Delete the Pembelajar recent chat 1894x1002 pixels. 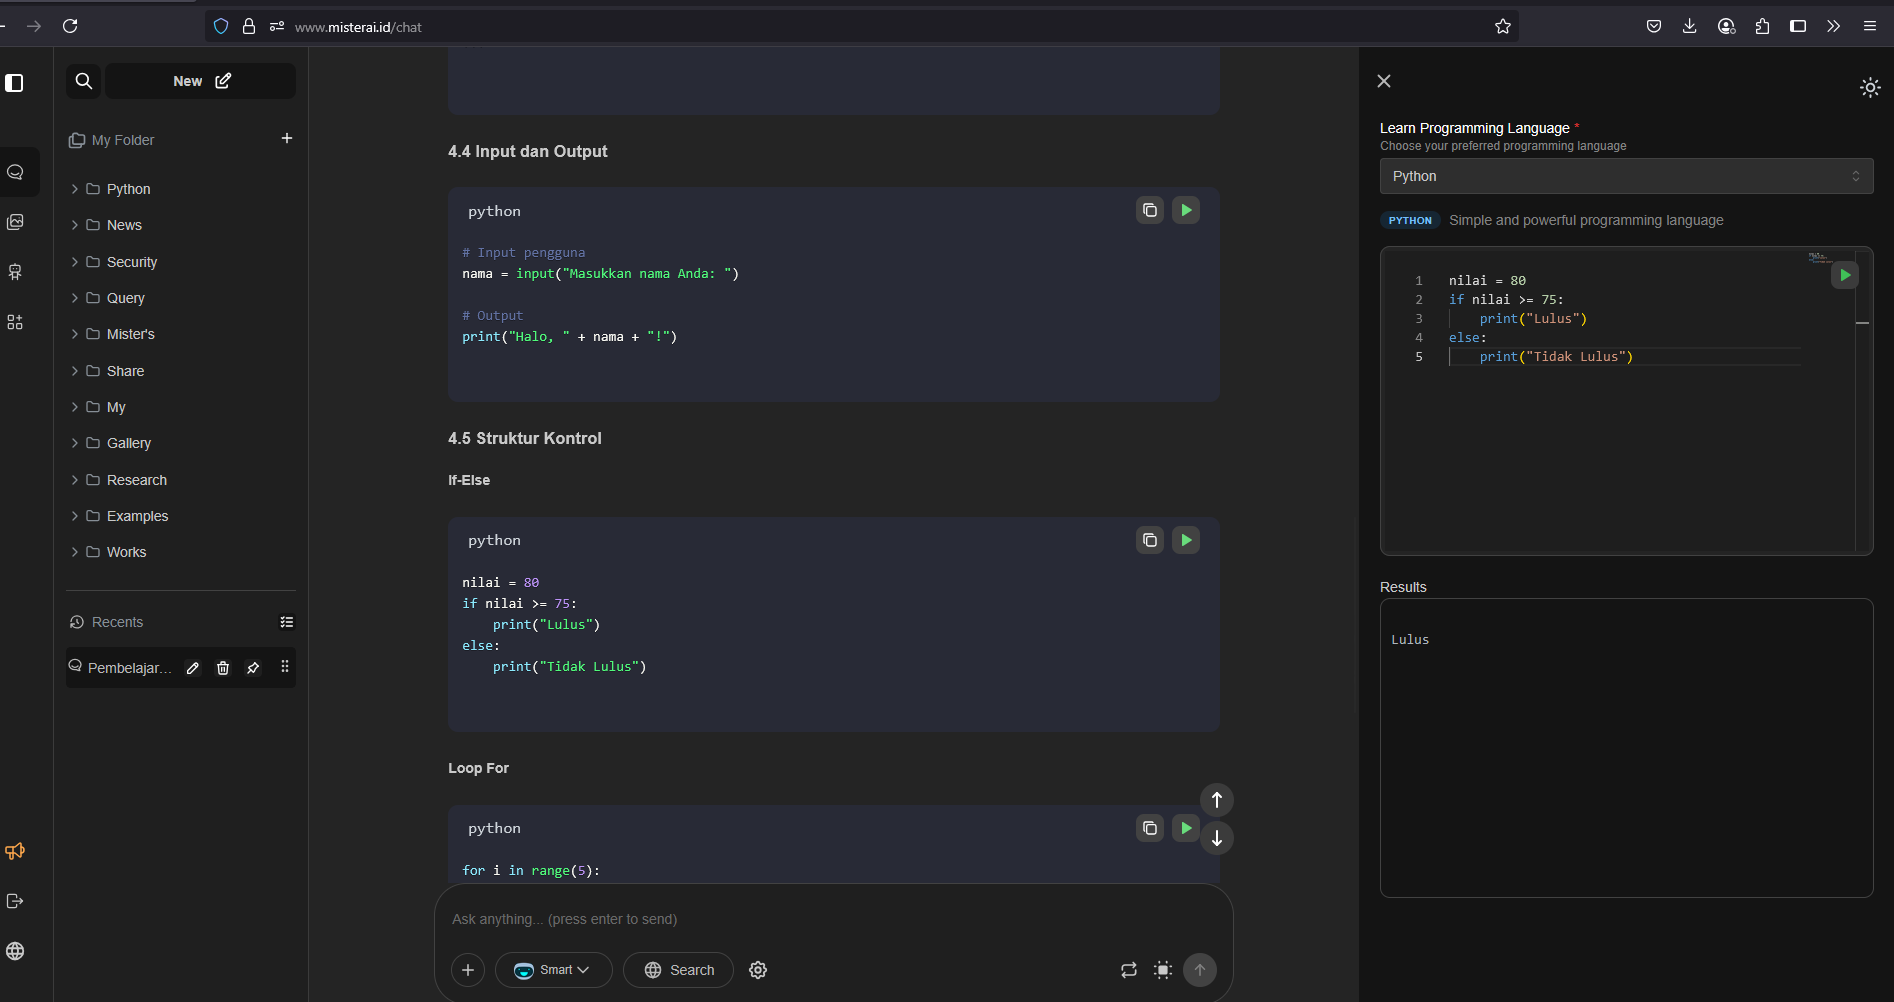[223, 668]
